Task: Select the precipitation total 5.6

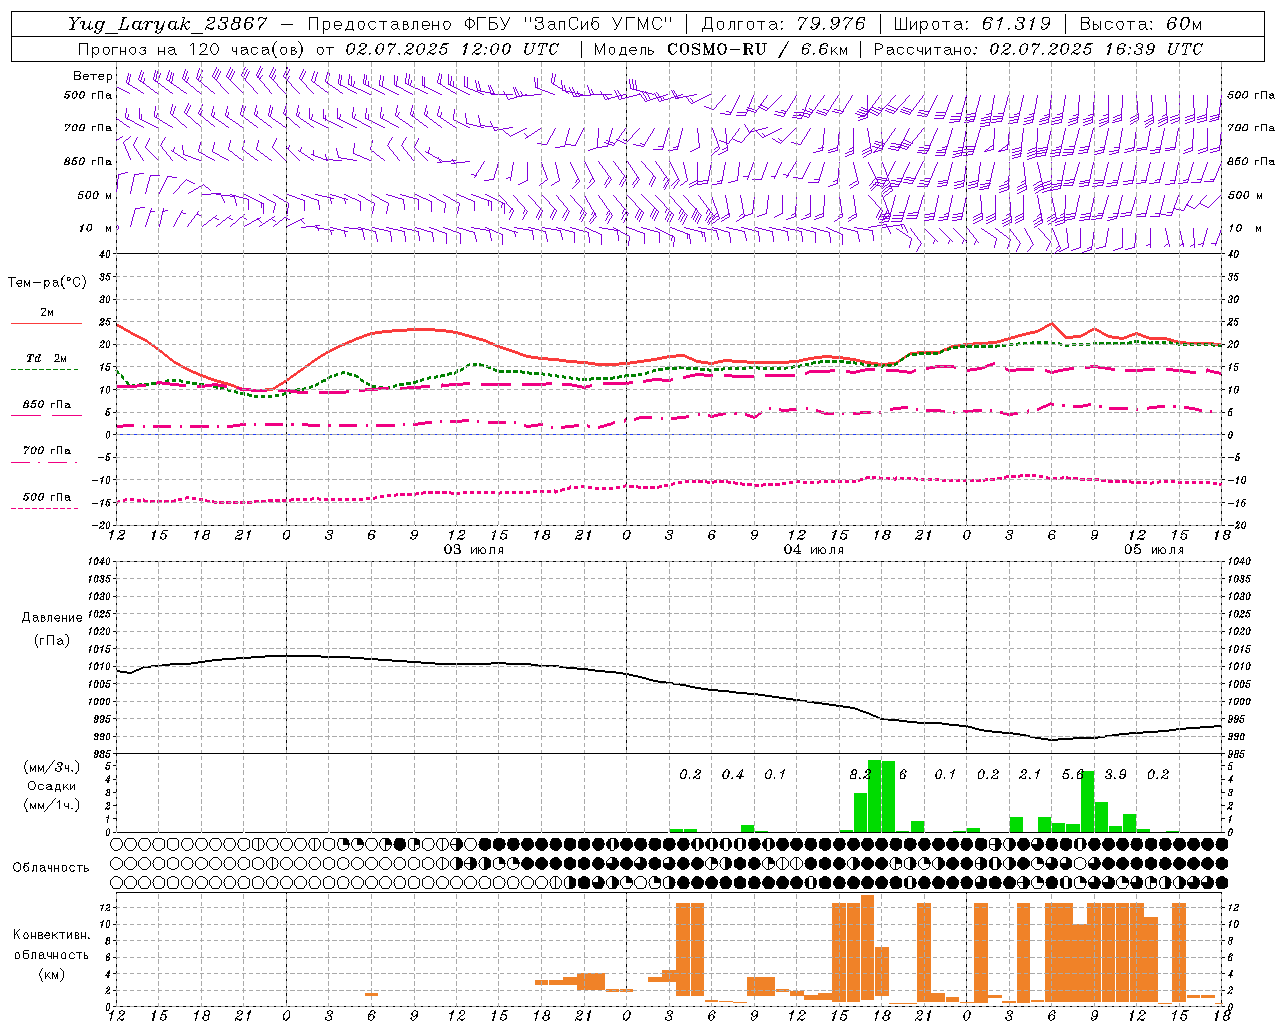Action: pyautogui.click(x=1073, y=775)
